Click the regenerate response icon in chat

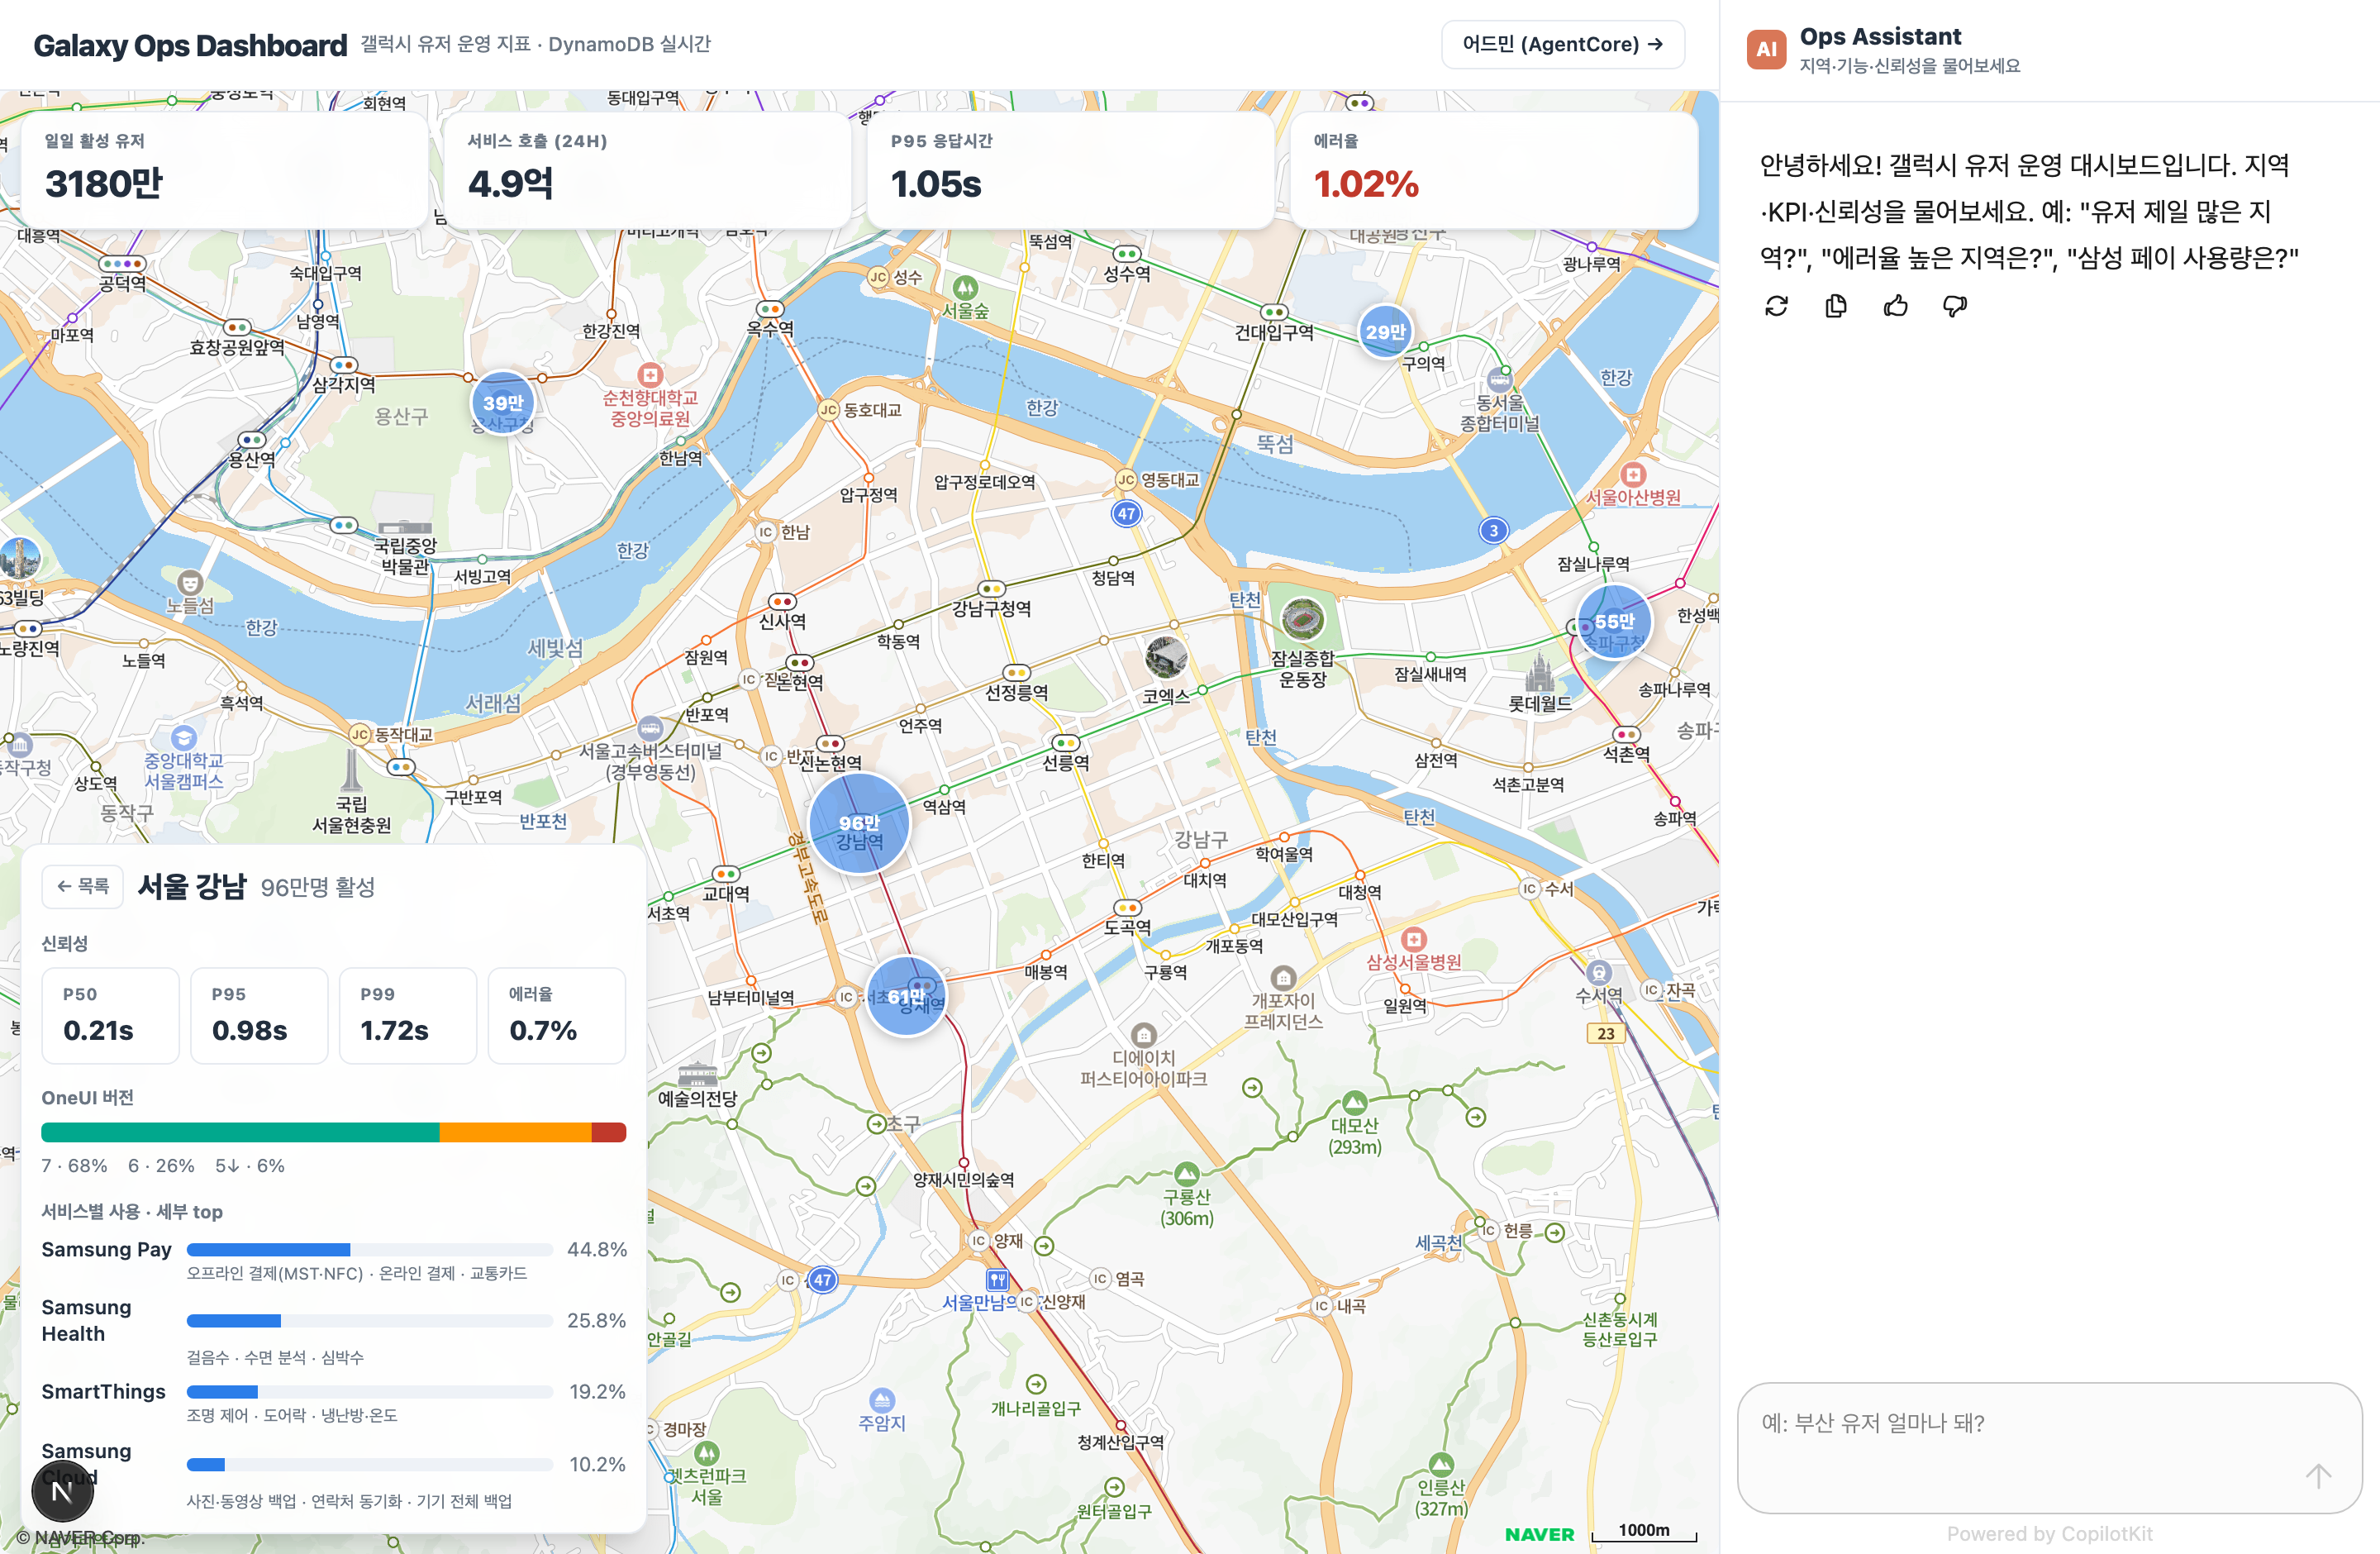(1776, 306)
